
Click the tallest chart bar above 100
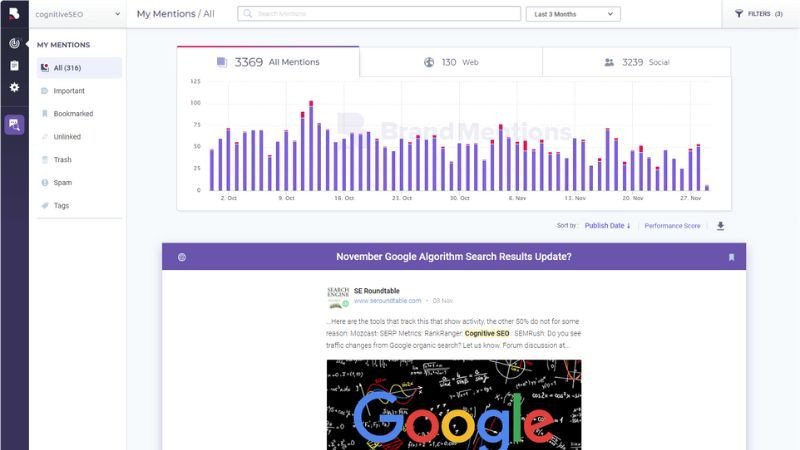click(311, 146)
